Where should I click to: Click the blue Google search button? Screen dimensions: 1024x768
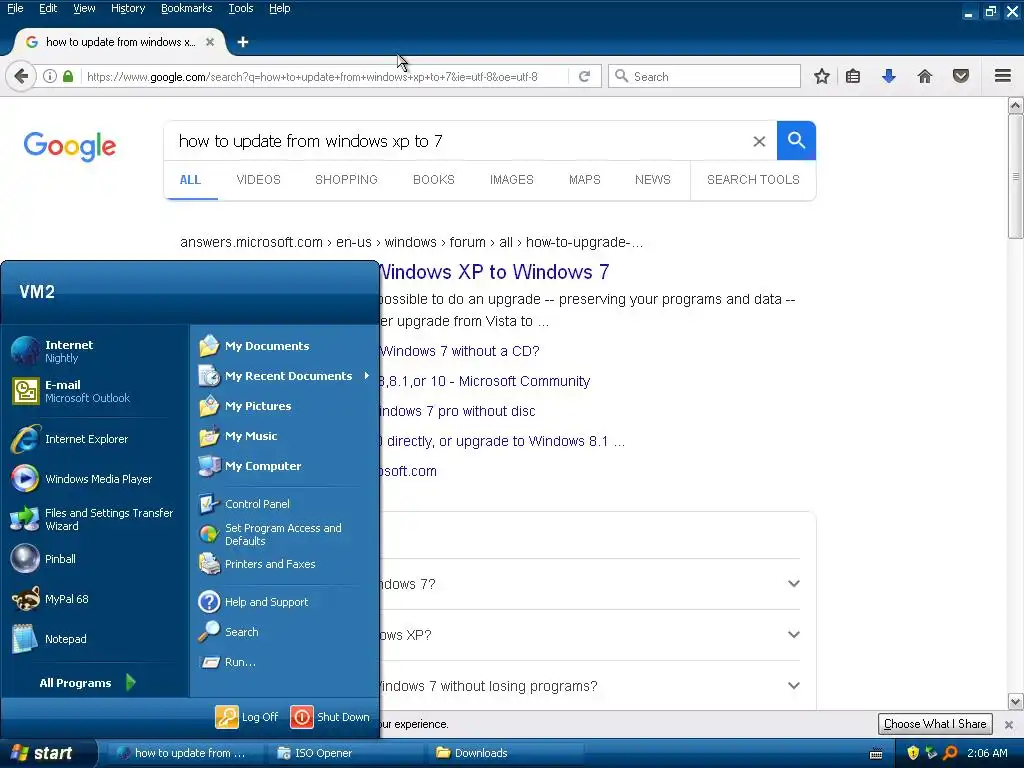(796, 140)
